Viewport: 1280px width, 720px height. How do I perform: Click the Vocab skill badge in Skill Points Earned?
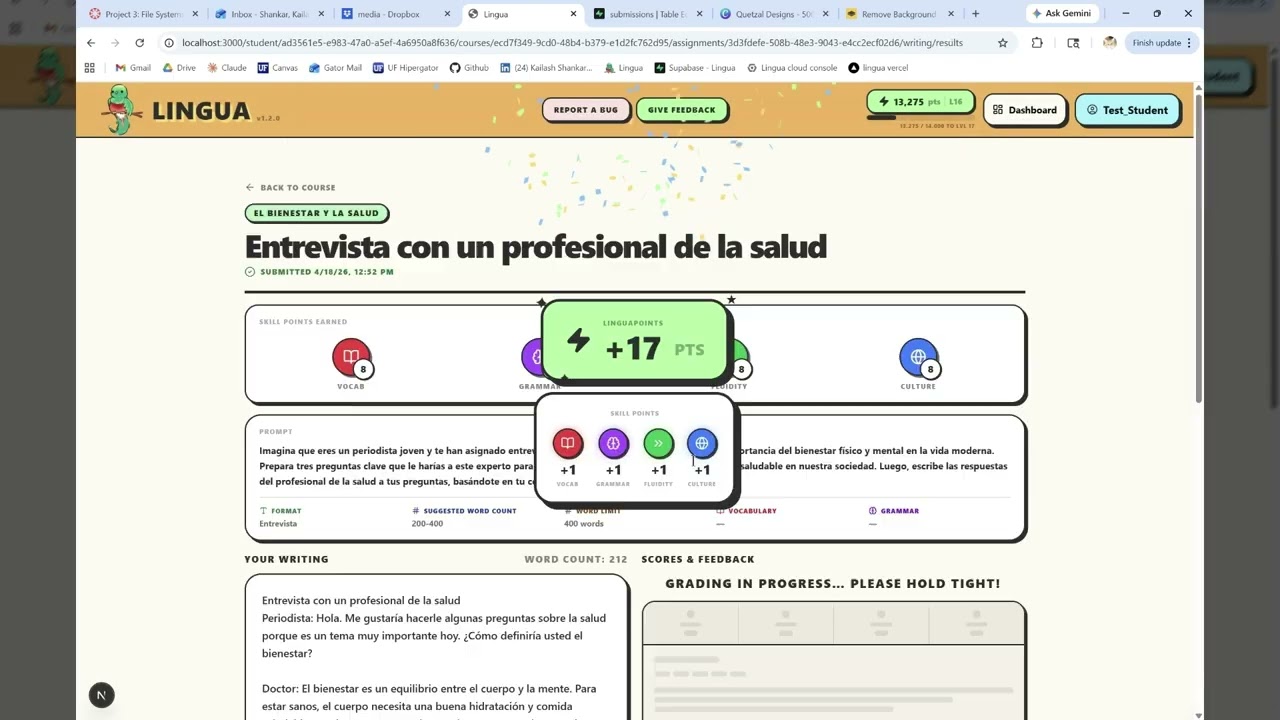[x=351, y=357]
